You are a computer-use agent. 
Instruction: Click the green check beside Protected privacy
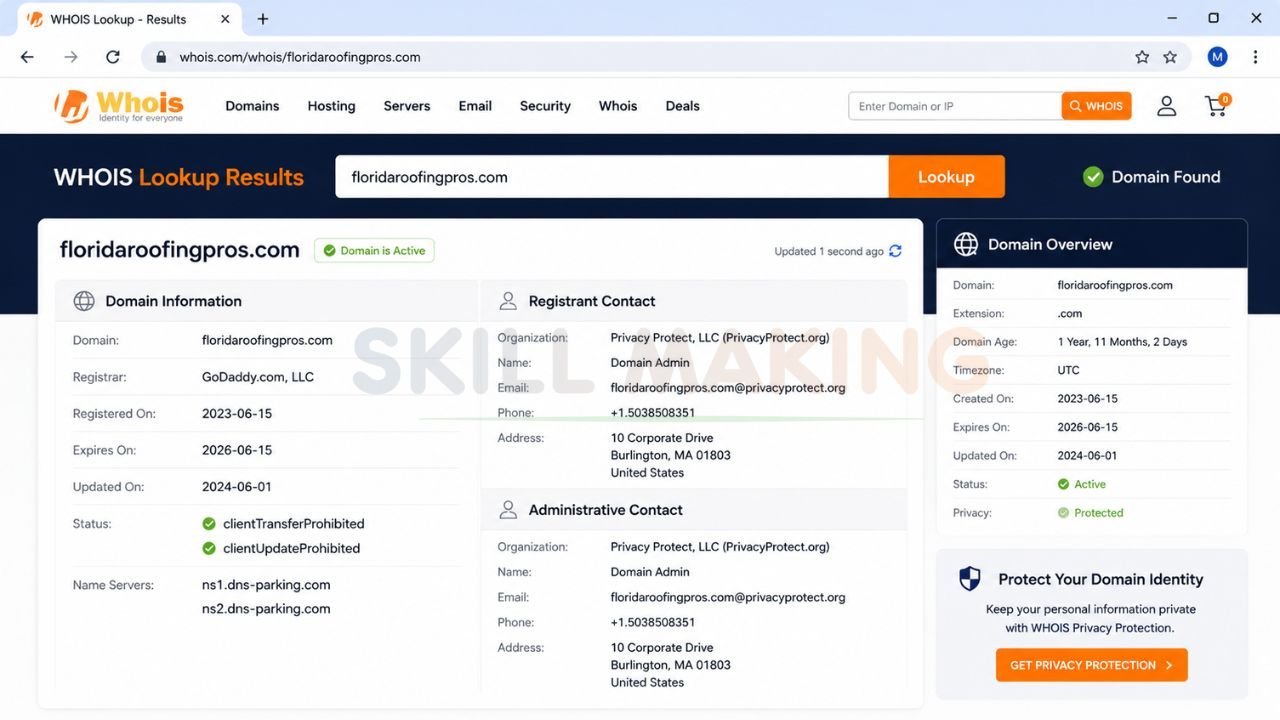pos(1064,513)
